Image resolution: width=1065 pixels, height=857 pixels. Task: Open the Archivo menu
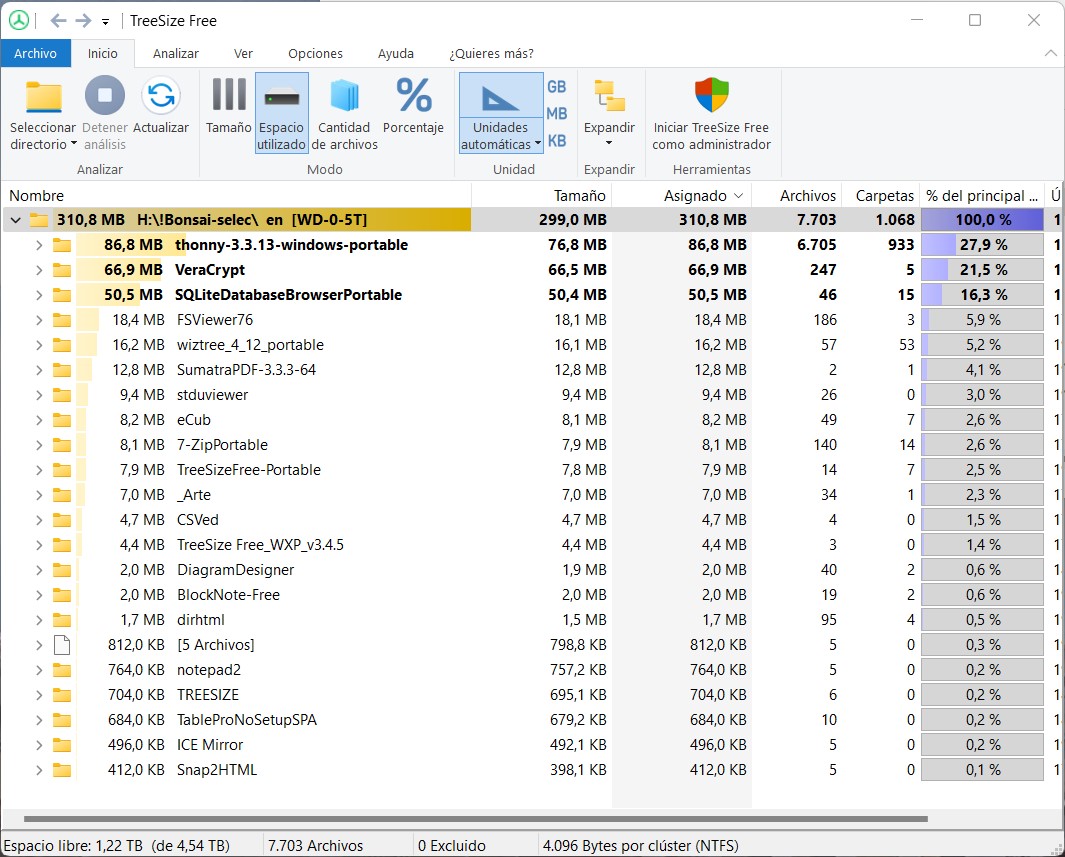pyautogui.click(x=35, y=54)
